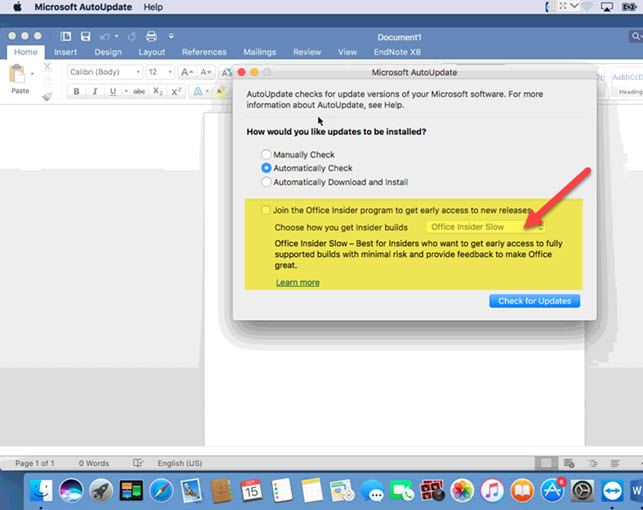Open the Apple menu
This screenshot has width=643, height=510.
click(17, 7)
